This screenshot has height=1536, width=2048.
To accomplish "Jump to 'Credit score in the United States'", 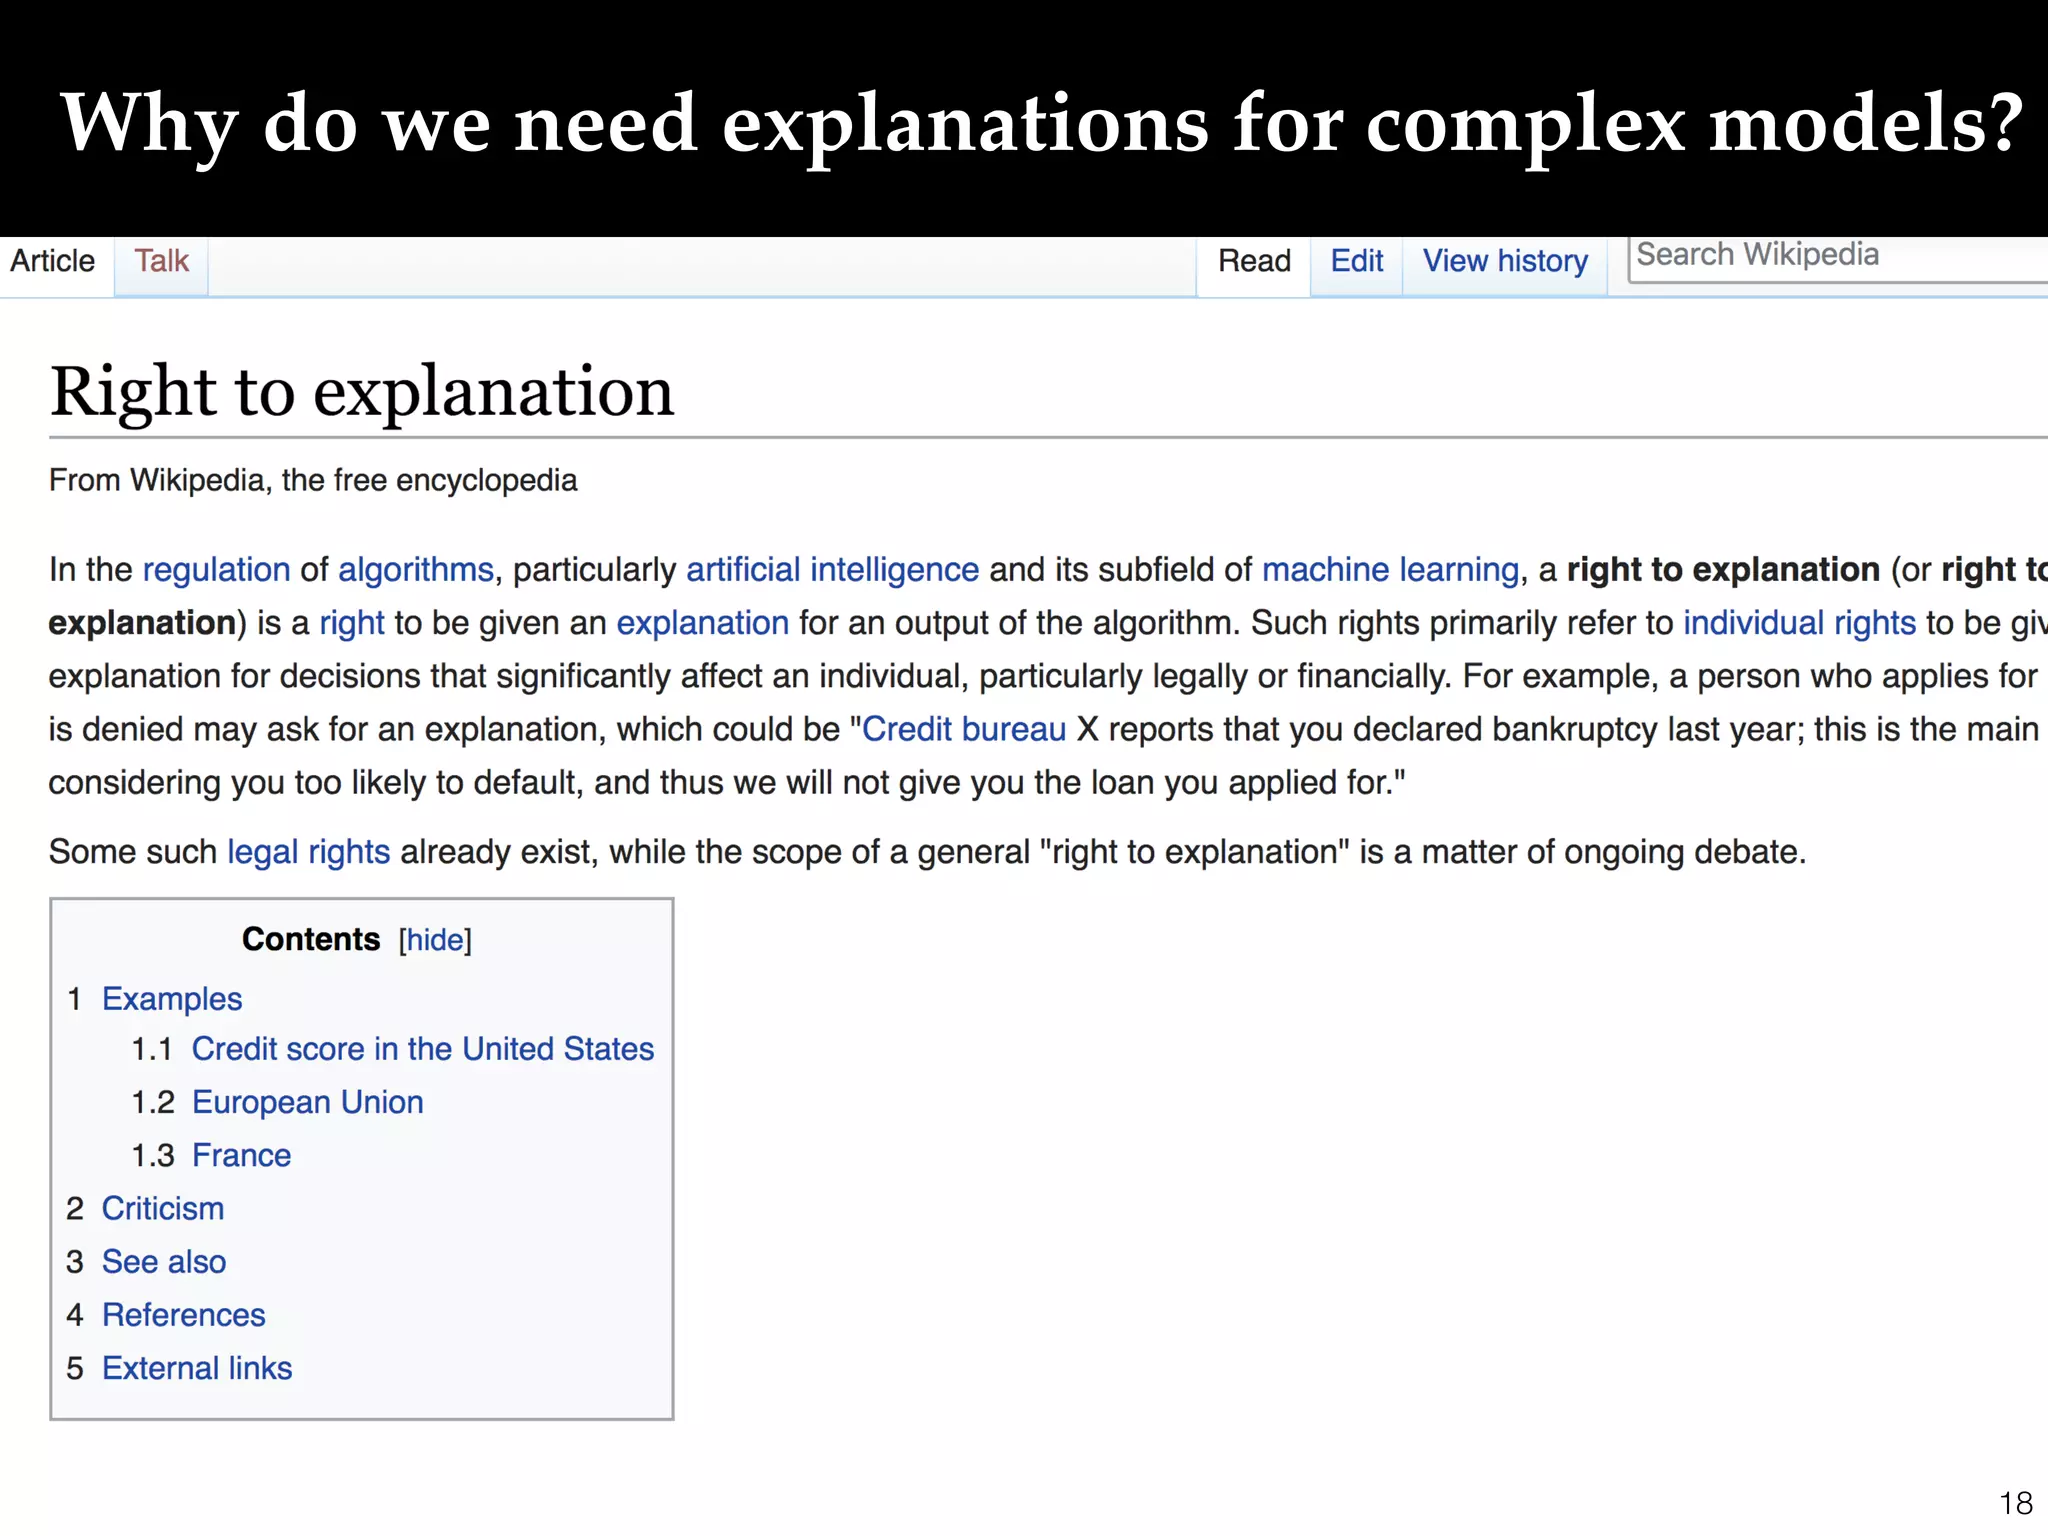I will point(423,1049).
